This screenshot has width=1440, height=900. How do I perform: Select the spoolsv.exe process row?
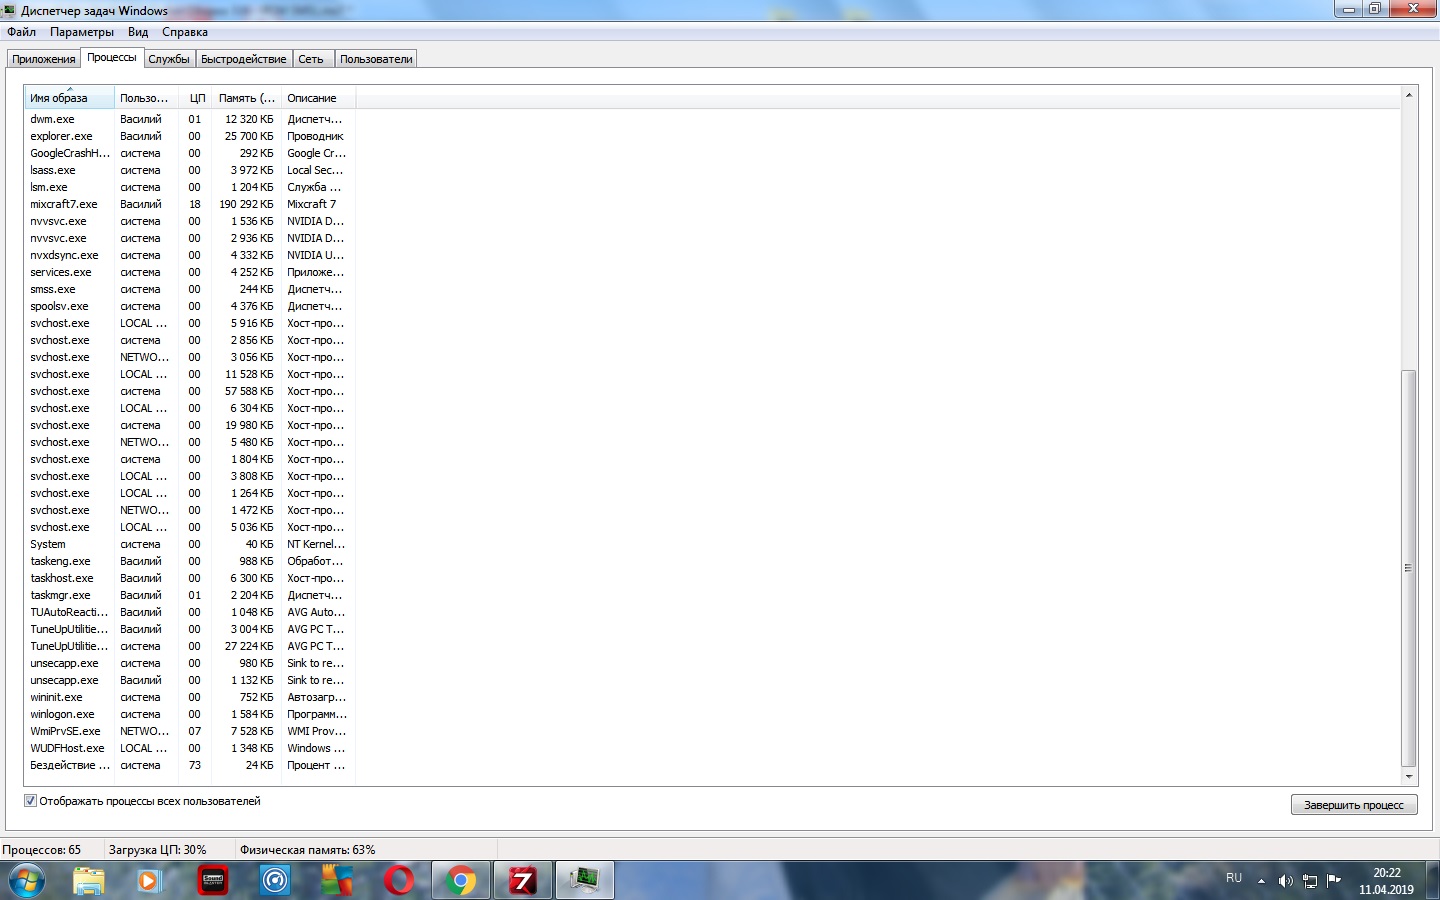(190, 306)
